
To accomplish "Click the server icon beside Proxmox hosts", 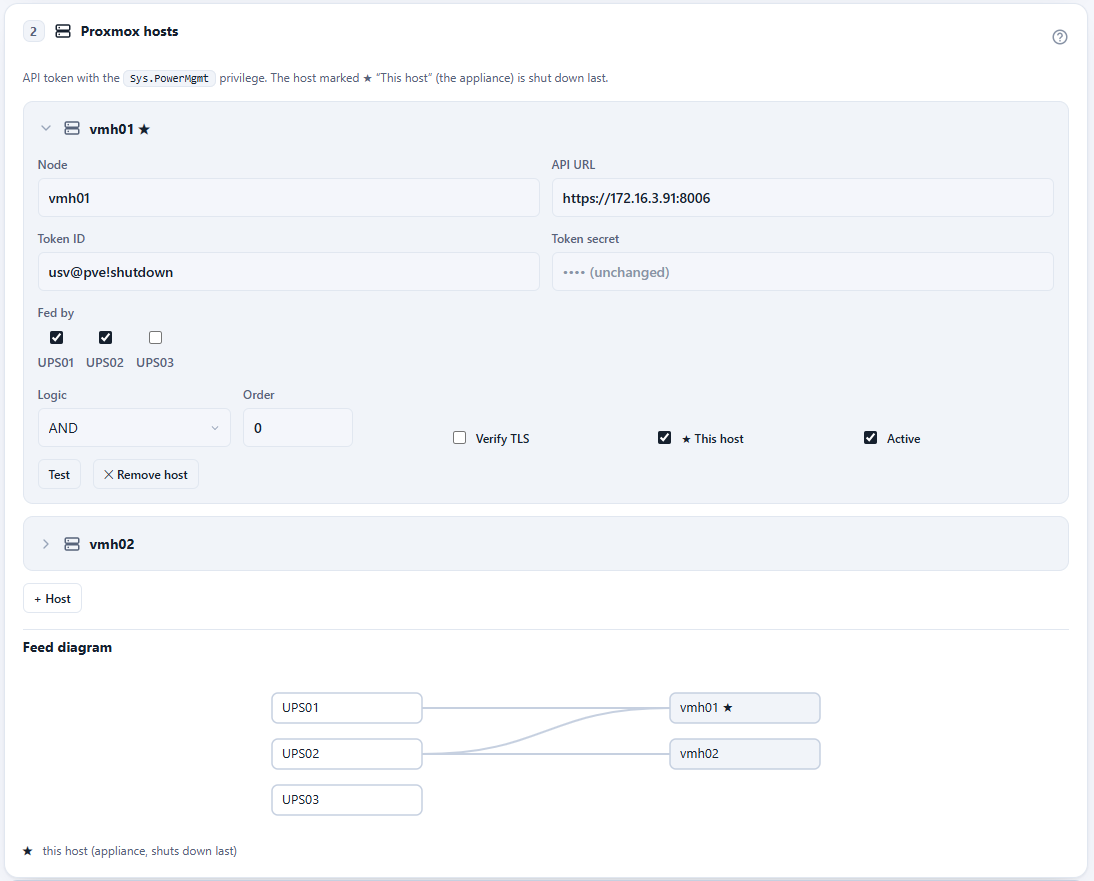I will point(63,31).
